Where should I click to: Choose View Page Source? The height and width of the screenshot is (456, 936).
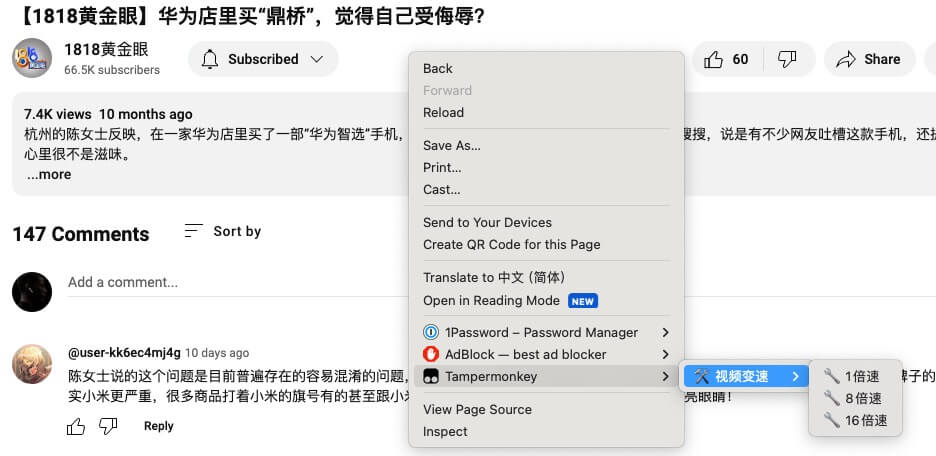546,409
